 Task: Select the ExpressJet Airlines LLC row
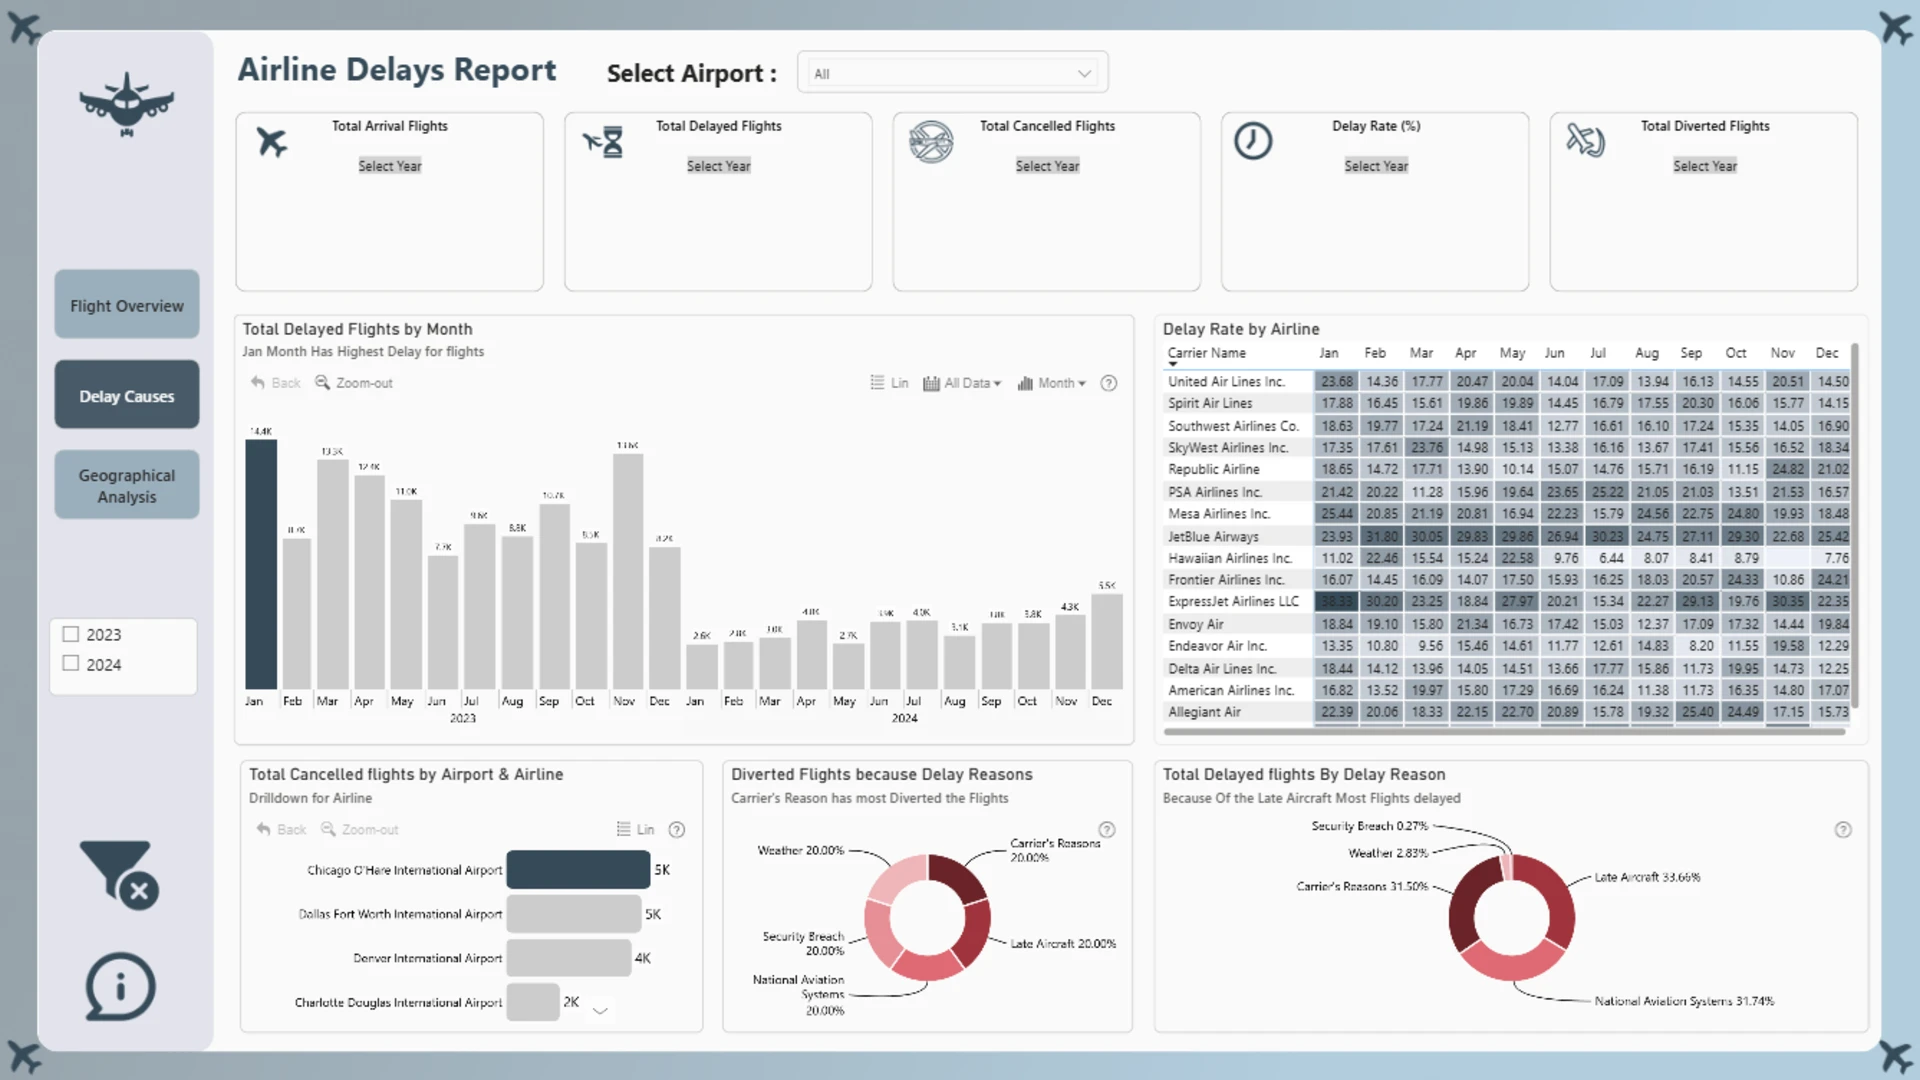(1508, 601)
